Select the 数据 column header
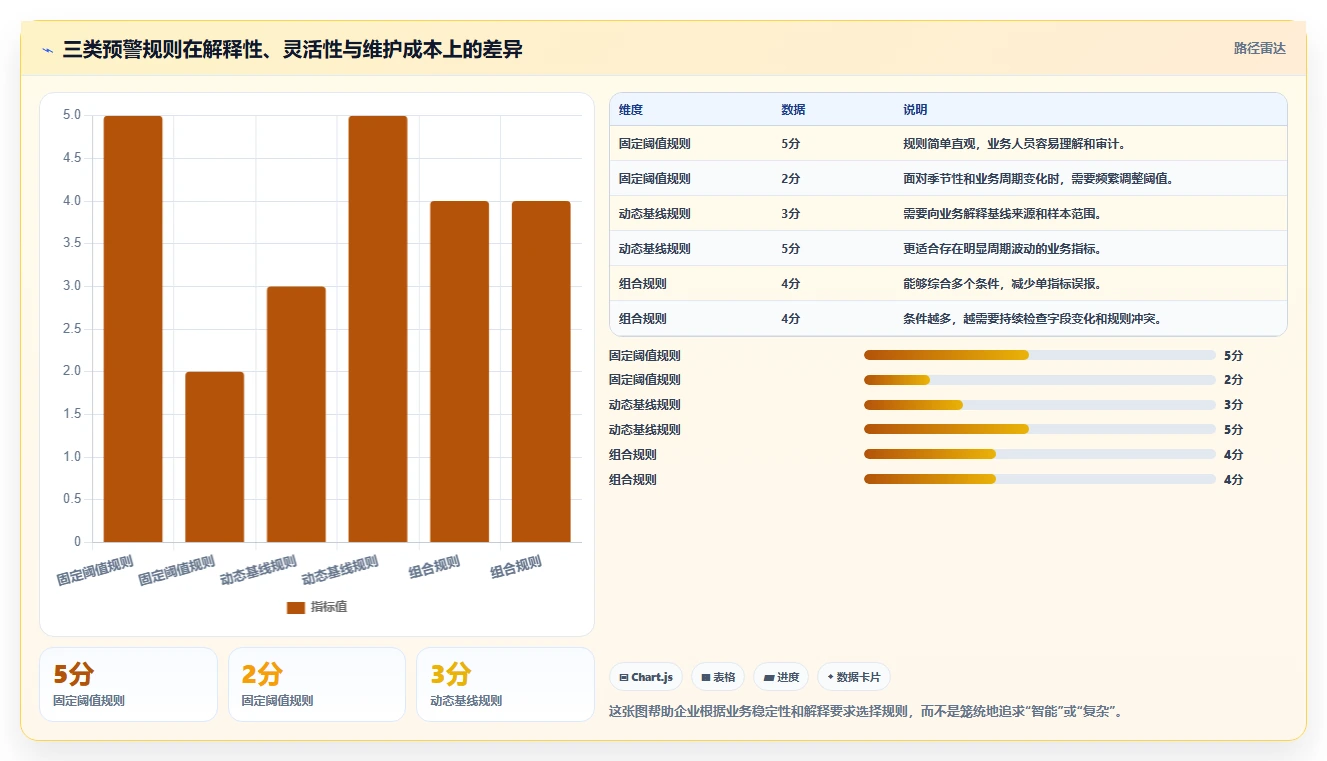 tap(793, 109)
